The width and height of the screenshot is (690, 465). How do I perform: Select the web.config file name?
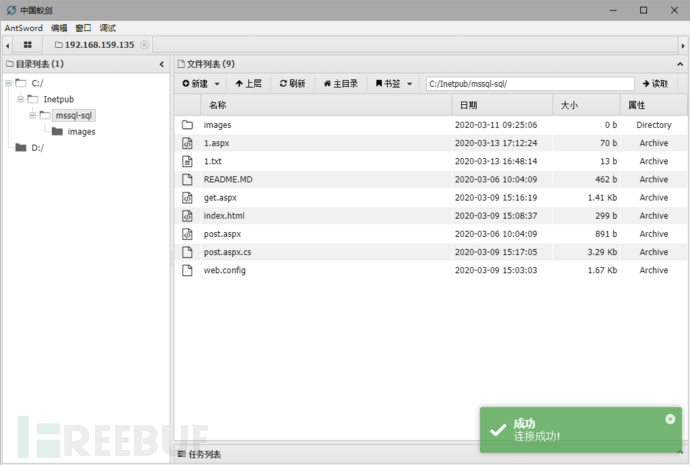coord(224,270)
